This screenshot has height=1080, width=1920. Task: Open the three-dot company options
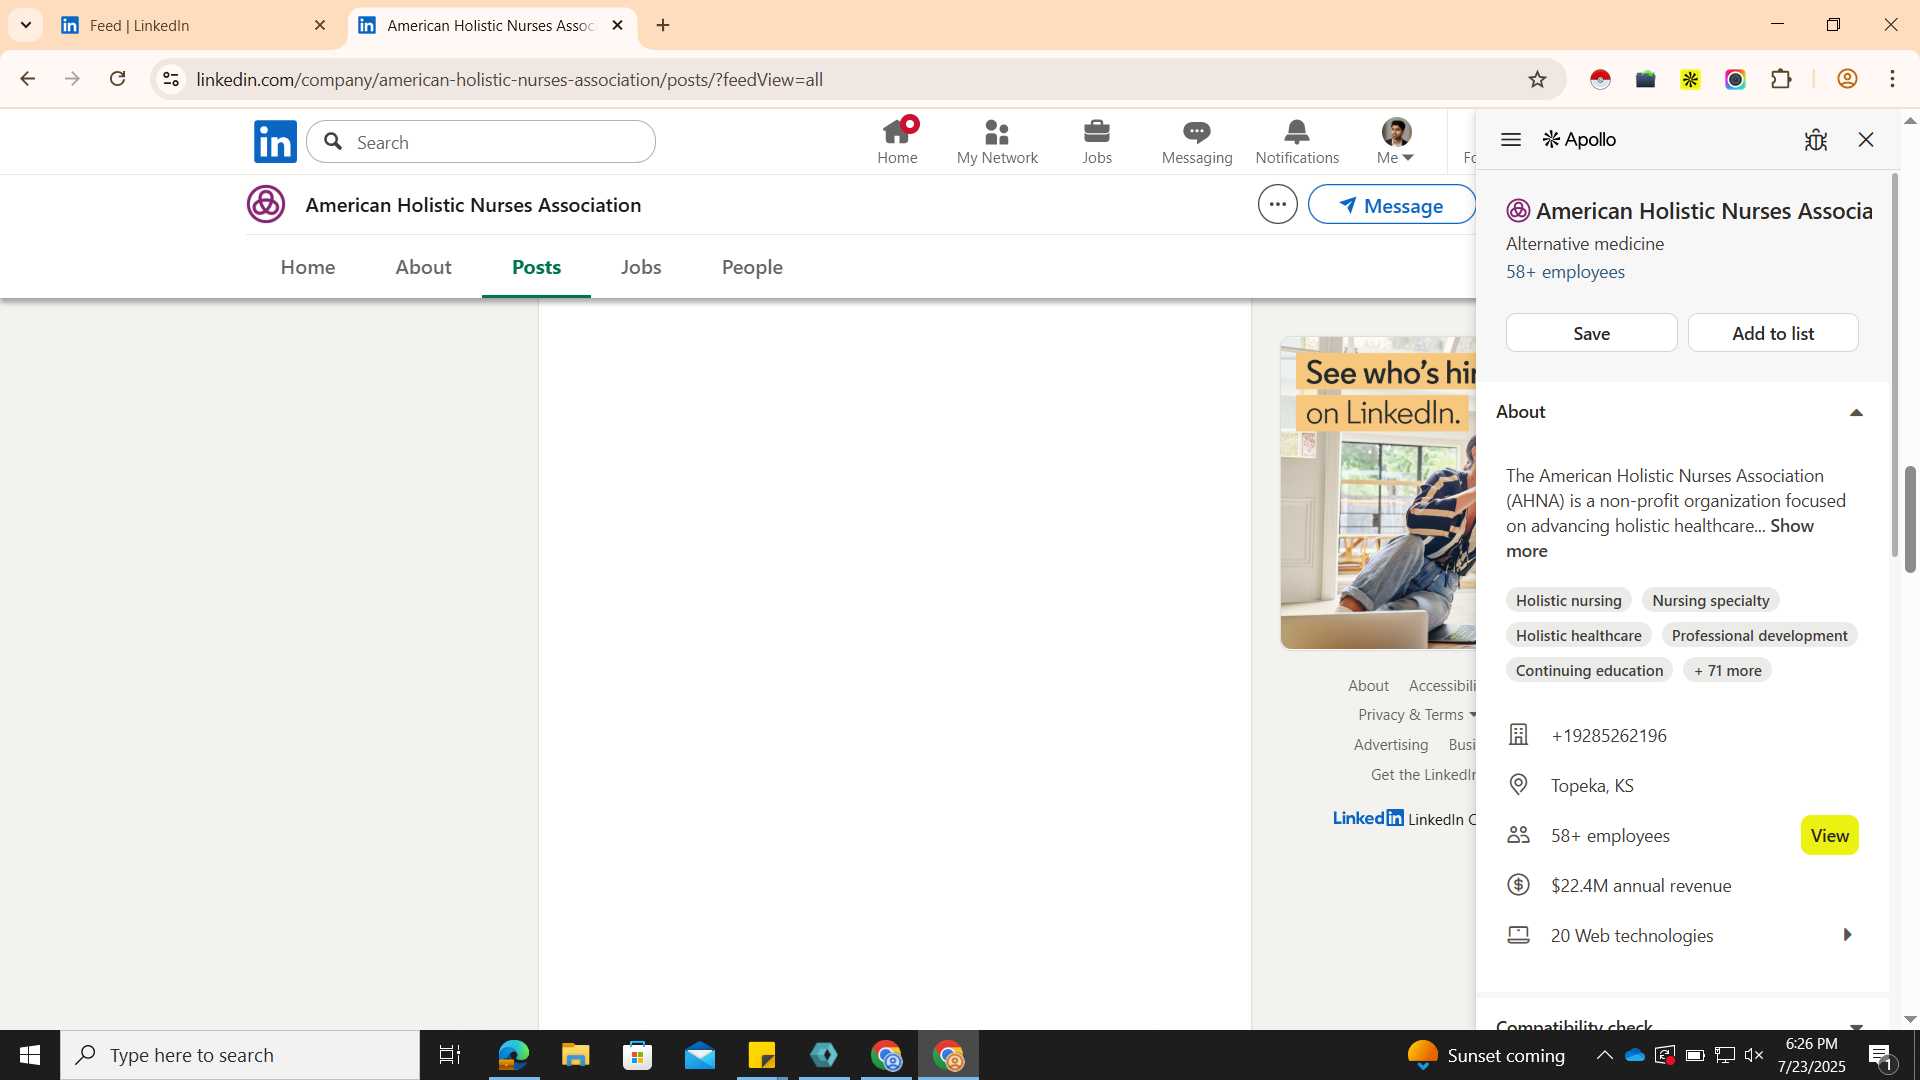point(1277,204)
